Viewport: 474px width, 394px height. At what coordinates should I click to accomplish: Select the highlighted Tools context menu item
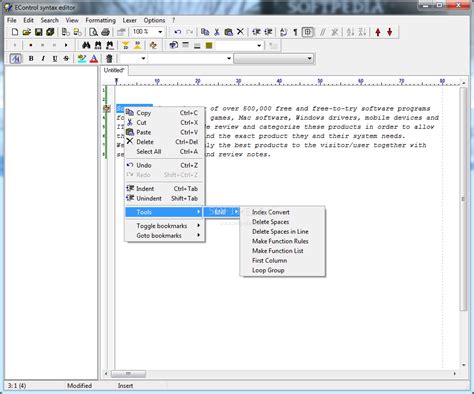[164, 212]
